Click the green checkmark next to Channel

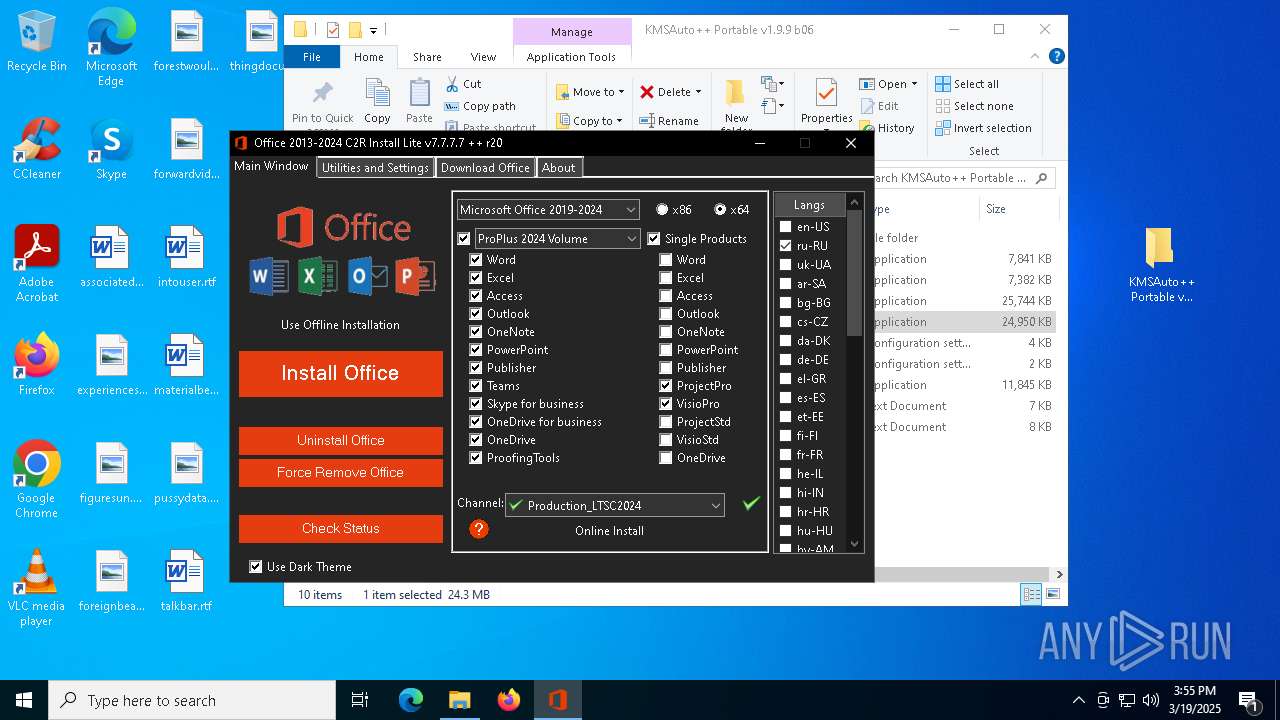pyautogui.click(x=751, y=503)
